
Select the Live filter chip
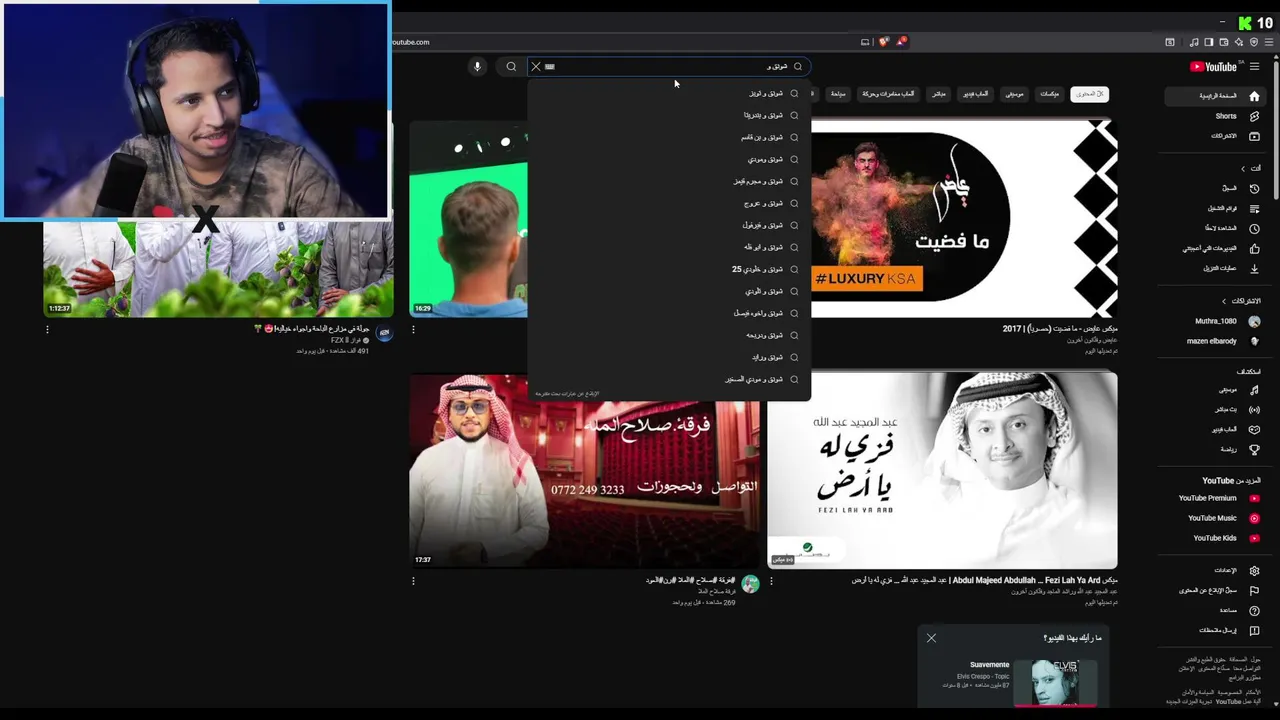[938, 94]
